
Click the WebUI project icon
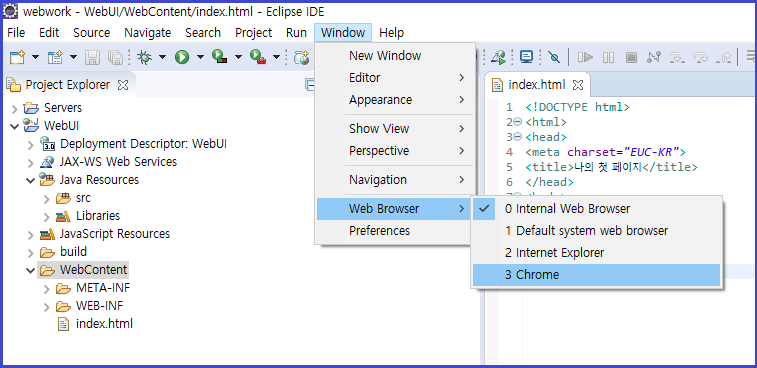click(x=31, y=126)
